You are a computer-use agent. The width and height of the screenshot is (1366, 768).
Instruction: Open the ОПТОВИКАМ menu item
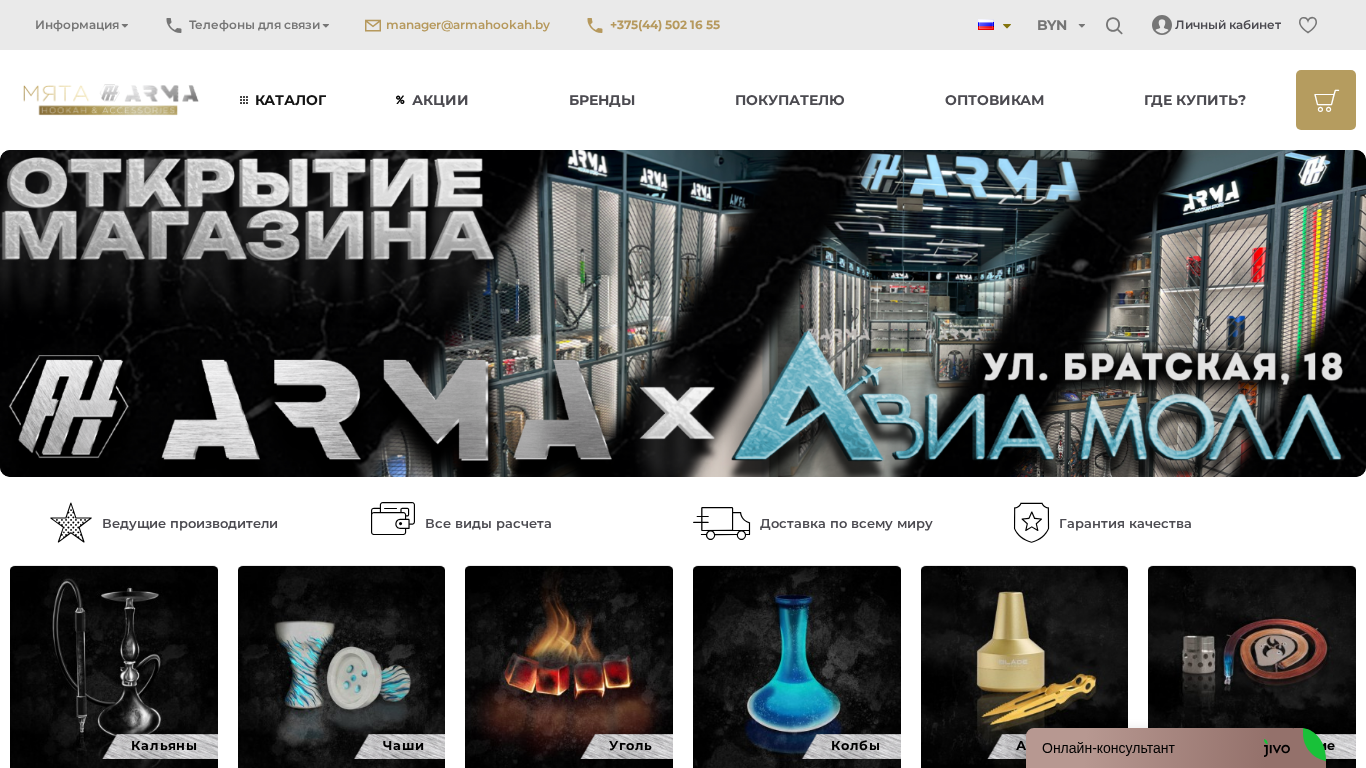[995, 100]
